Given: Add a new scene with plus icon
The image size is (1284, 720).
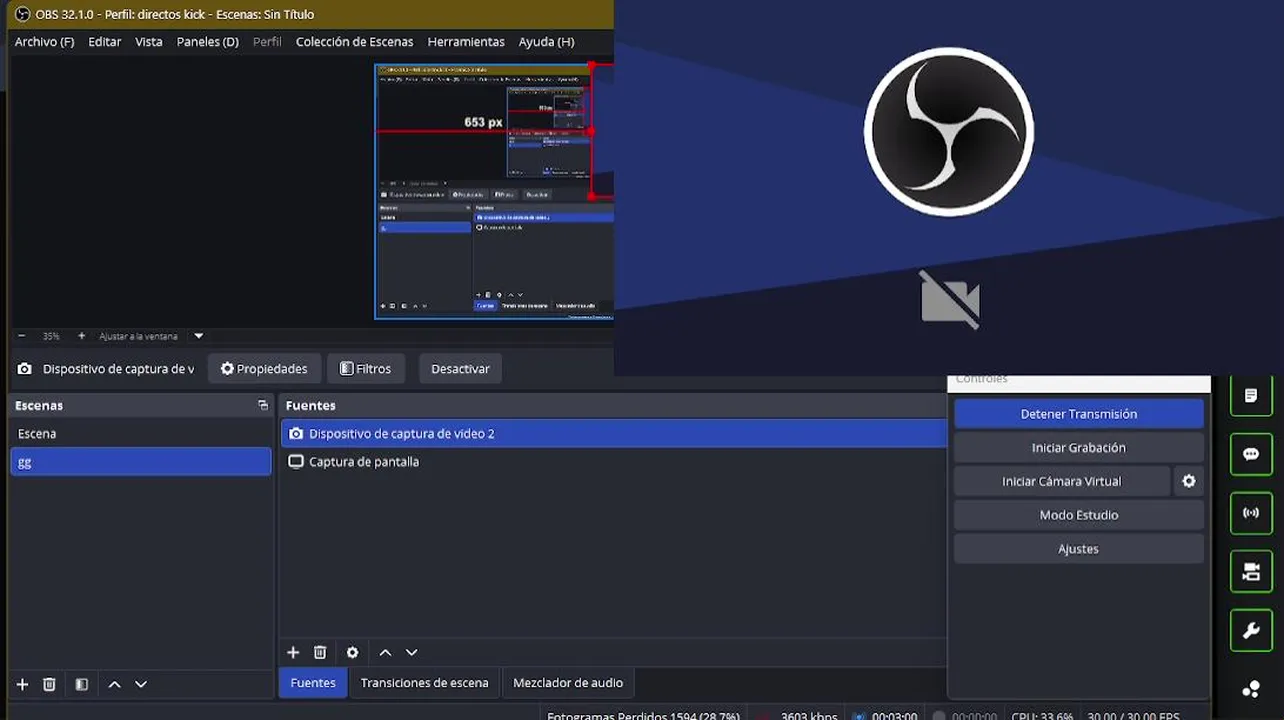Looking at the screenshot, I should coord(22,684).
